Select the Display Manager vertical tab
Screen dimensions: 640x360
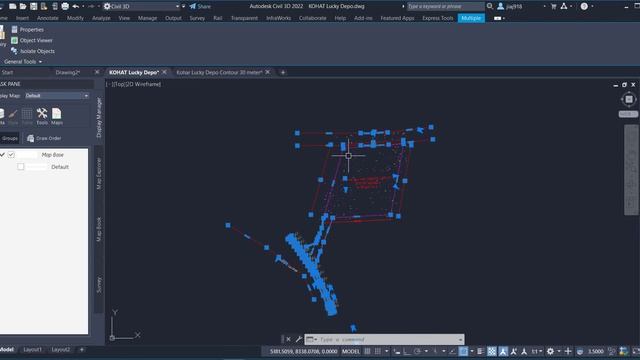tap(99, 118)
